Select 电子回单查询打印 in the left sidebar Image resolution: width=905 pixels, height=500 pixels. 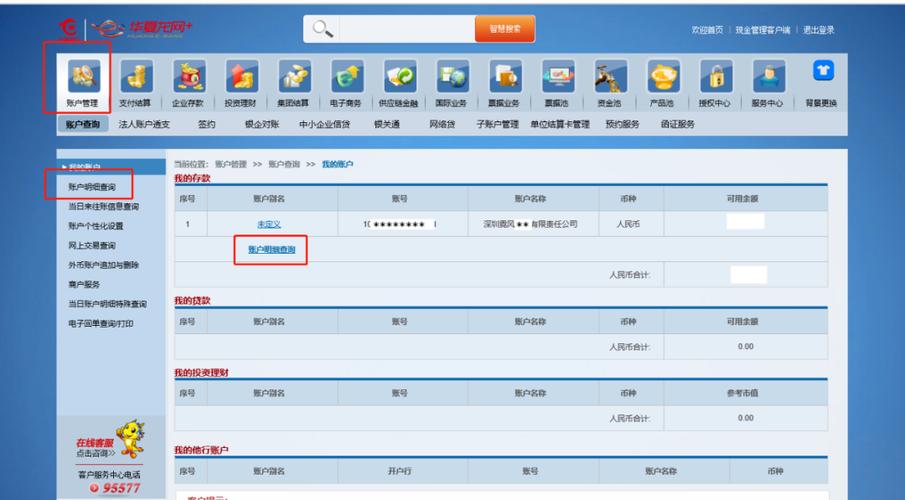coord(101,323)
